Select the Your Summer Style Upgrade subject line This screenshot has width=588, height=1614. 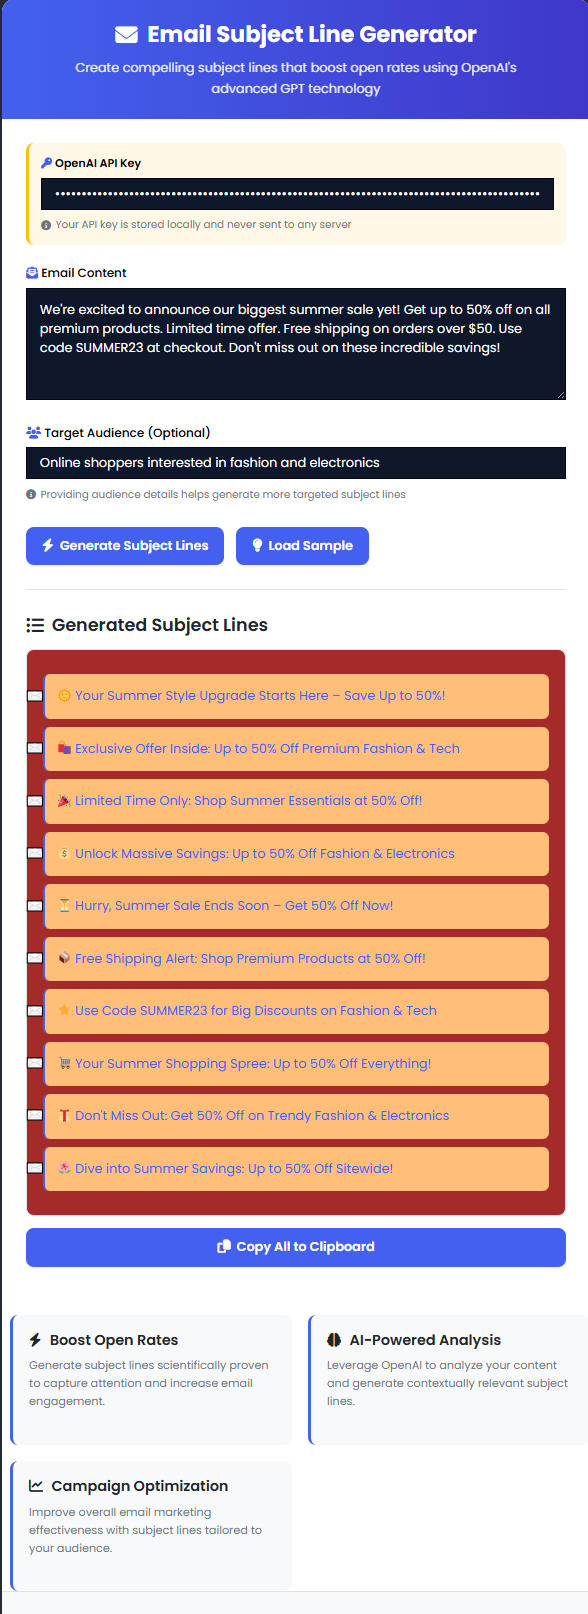(297, 696)
